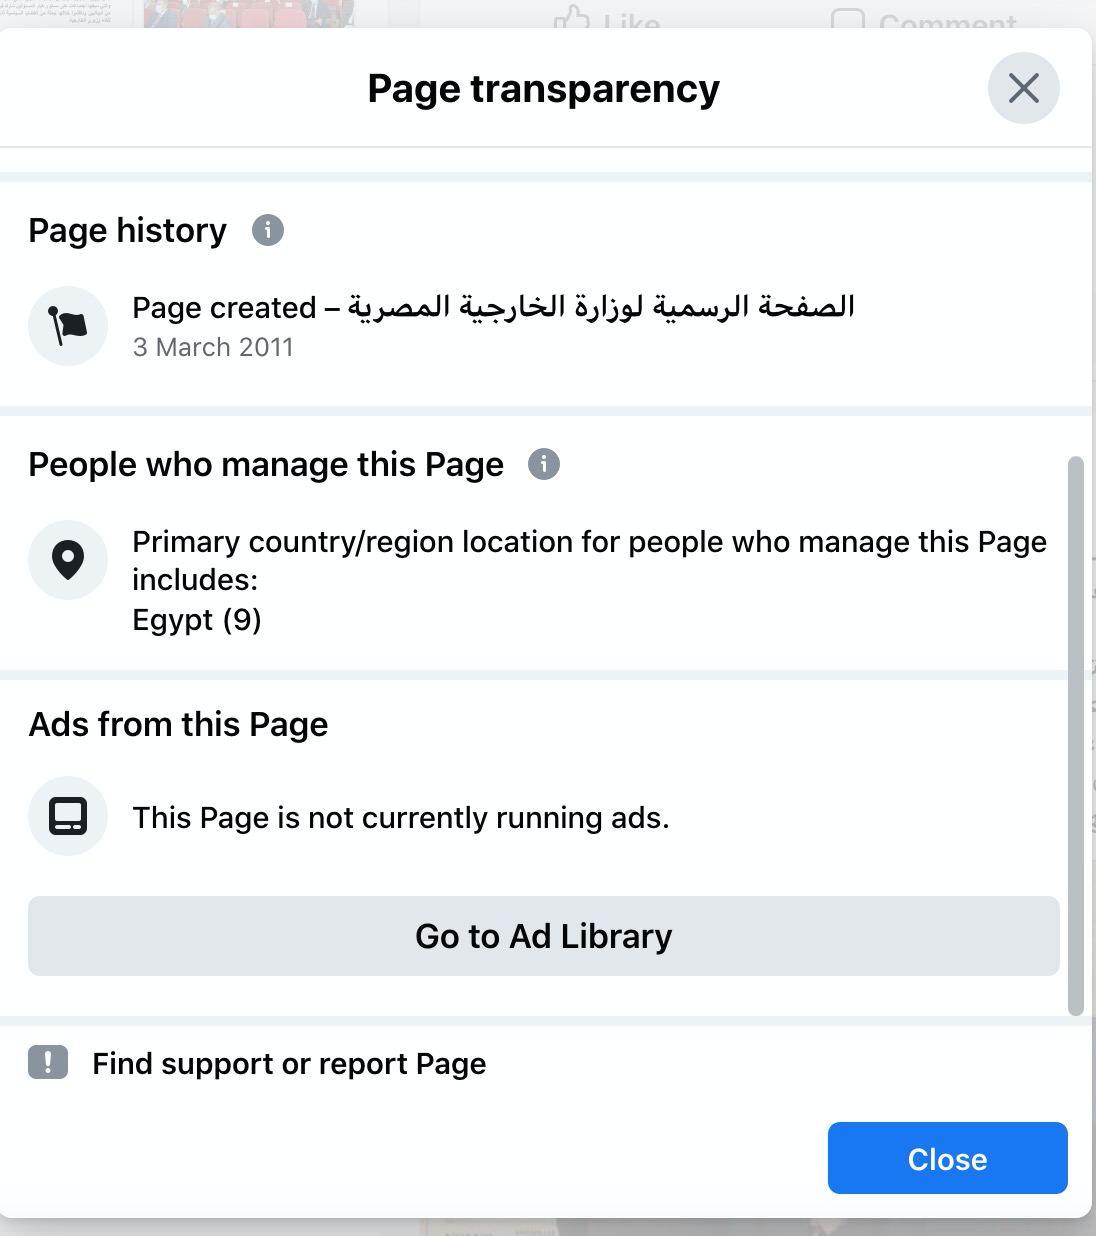Click the location pin icon
This screenshot has width=1096, height=1236.
tap(68, 560)
